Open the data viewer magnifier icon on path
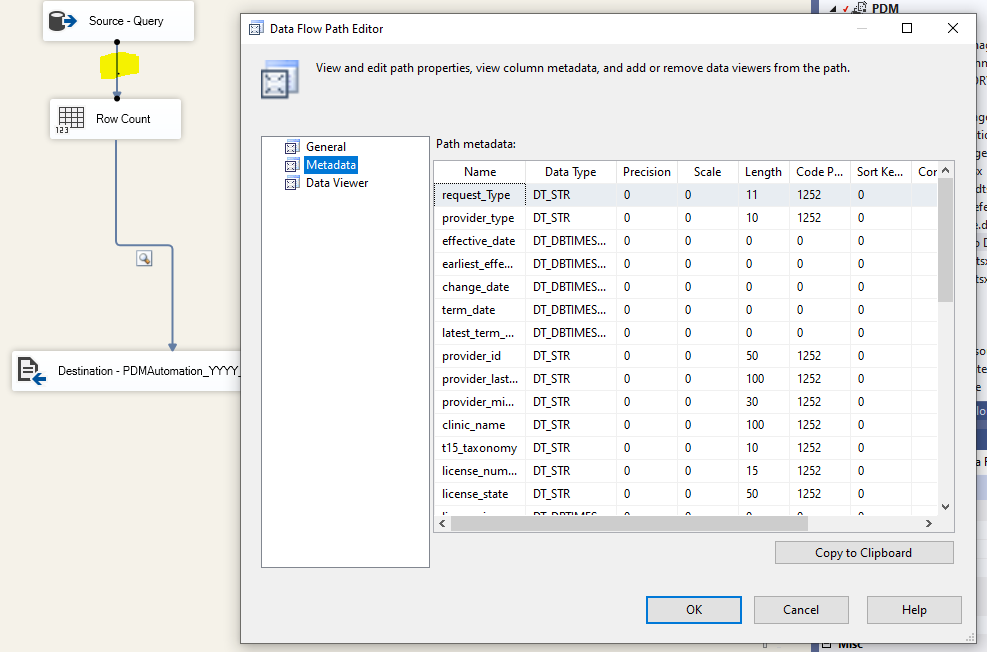 coord(144,258)
